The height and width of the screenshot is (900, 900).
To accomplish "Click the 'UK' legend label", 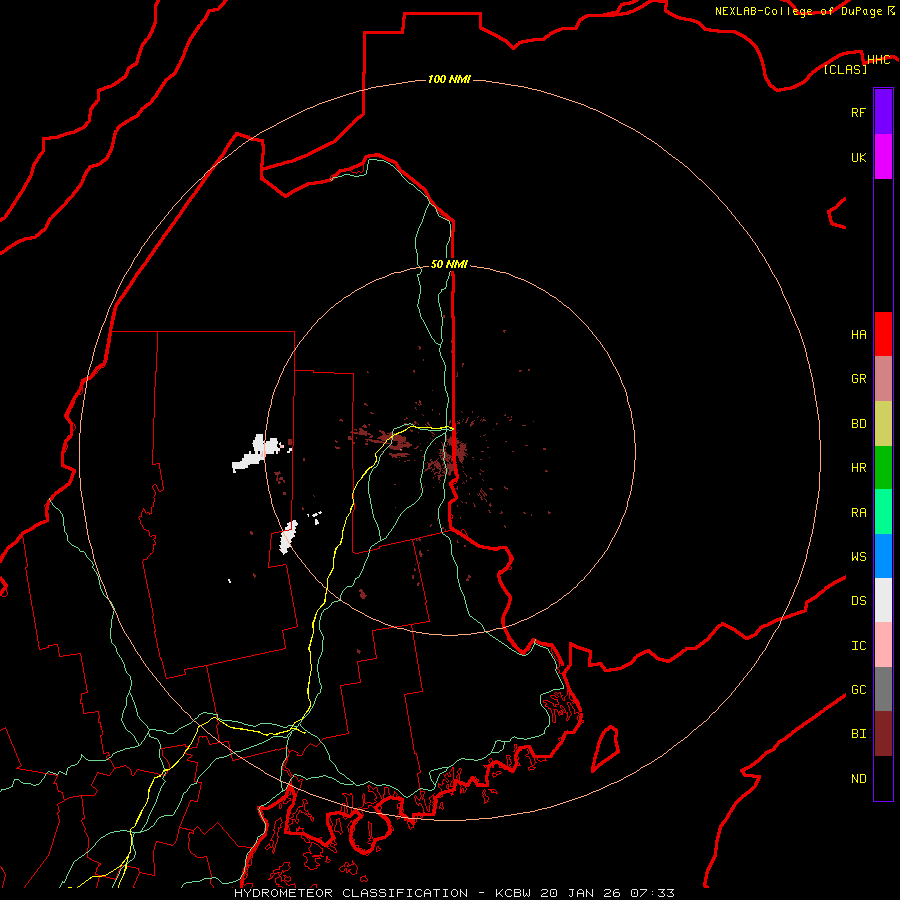I will tap(858, 157).
